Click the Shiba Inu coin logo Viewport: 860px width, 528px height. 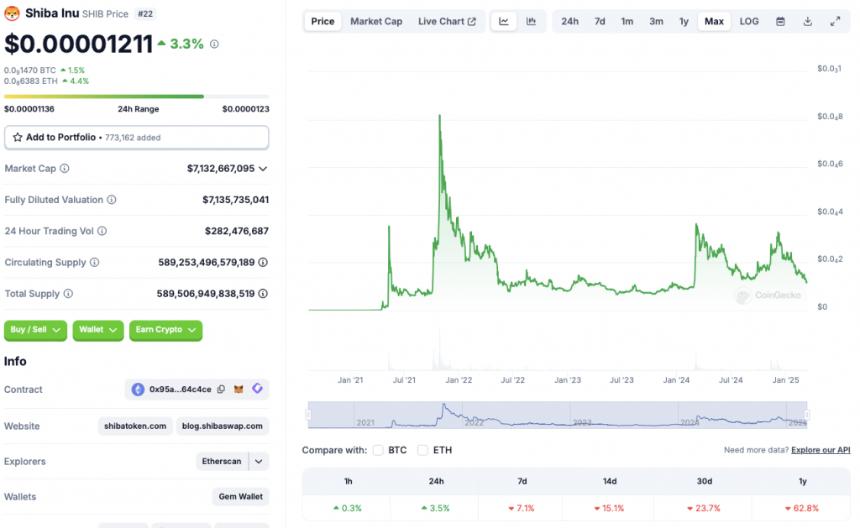coord(12,13)
